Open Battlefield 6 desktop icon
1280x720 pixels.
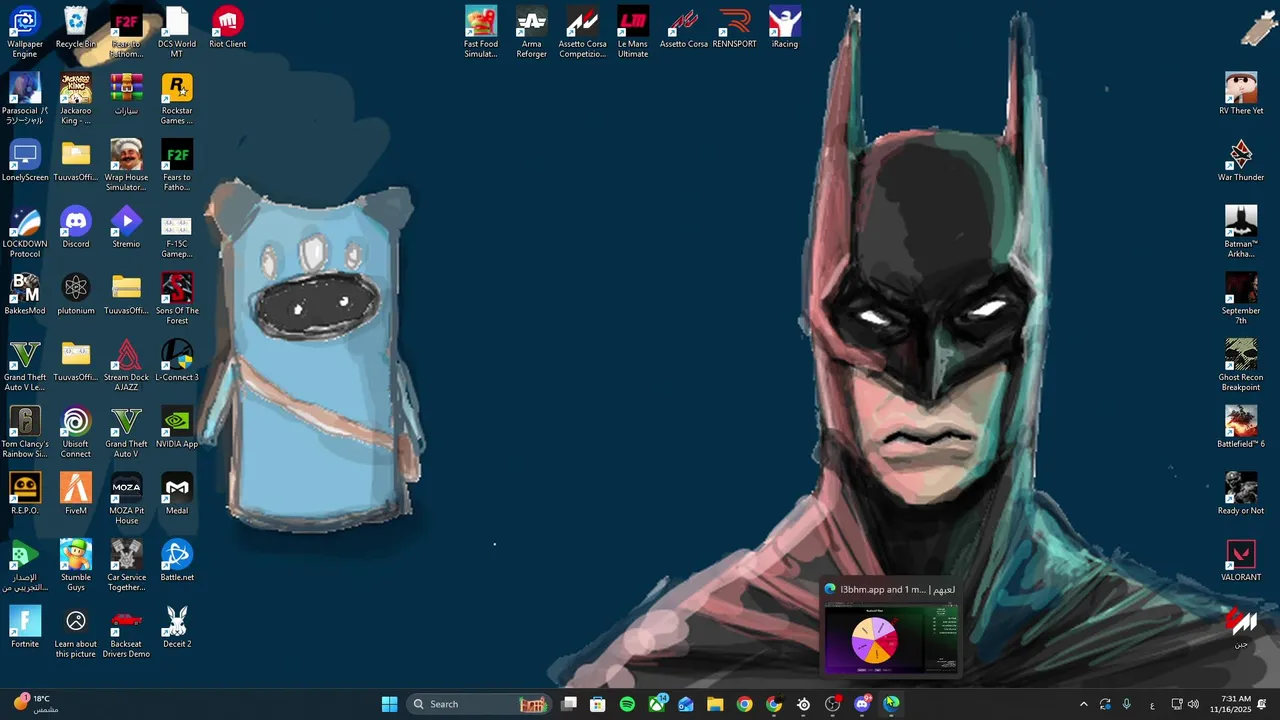(1241, 428)
